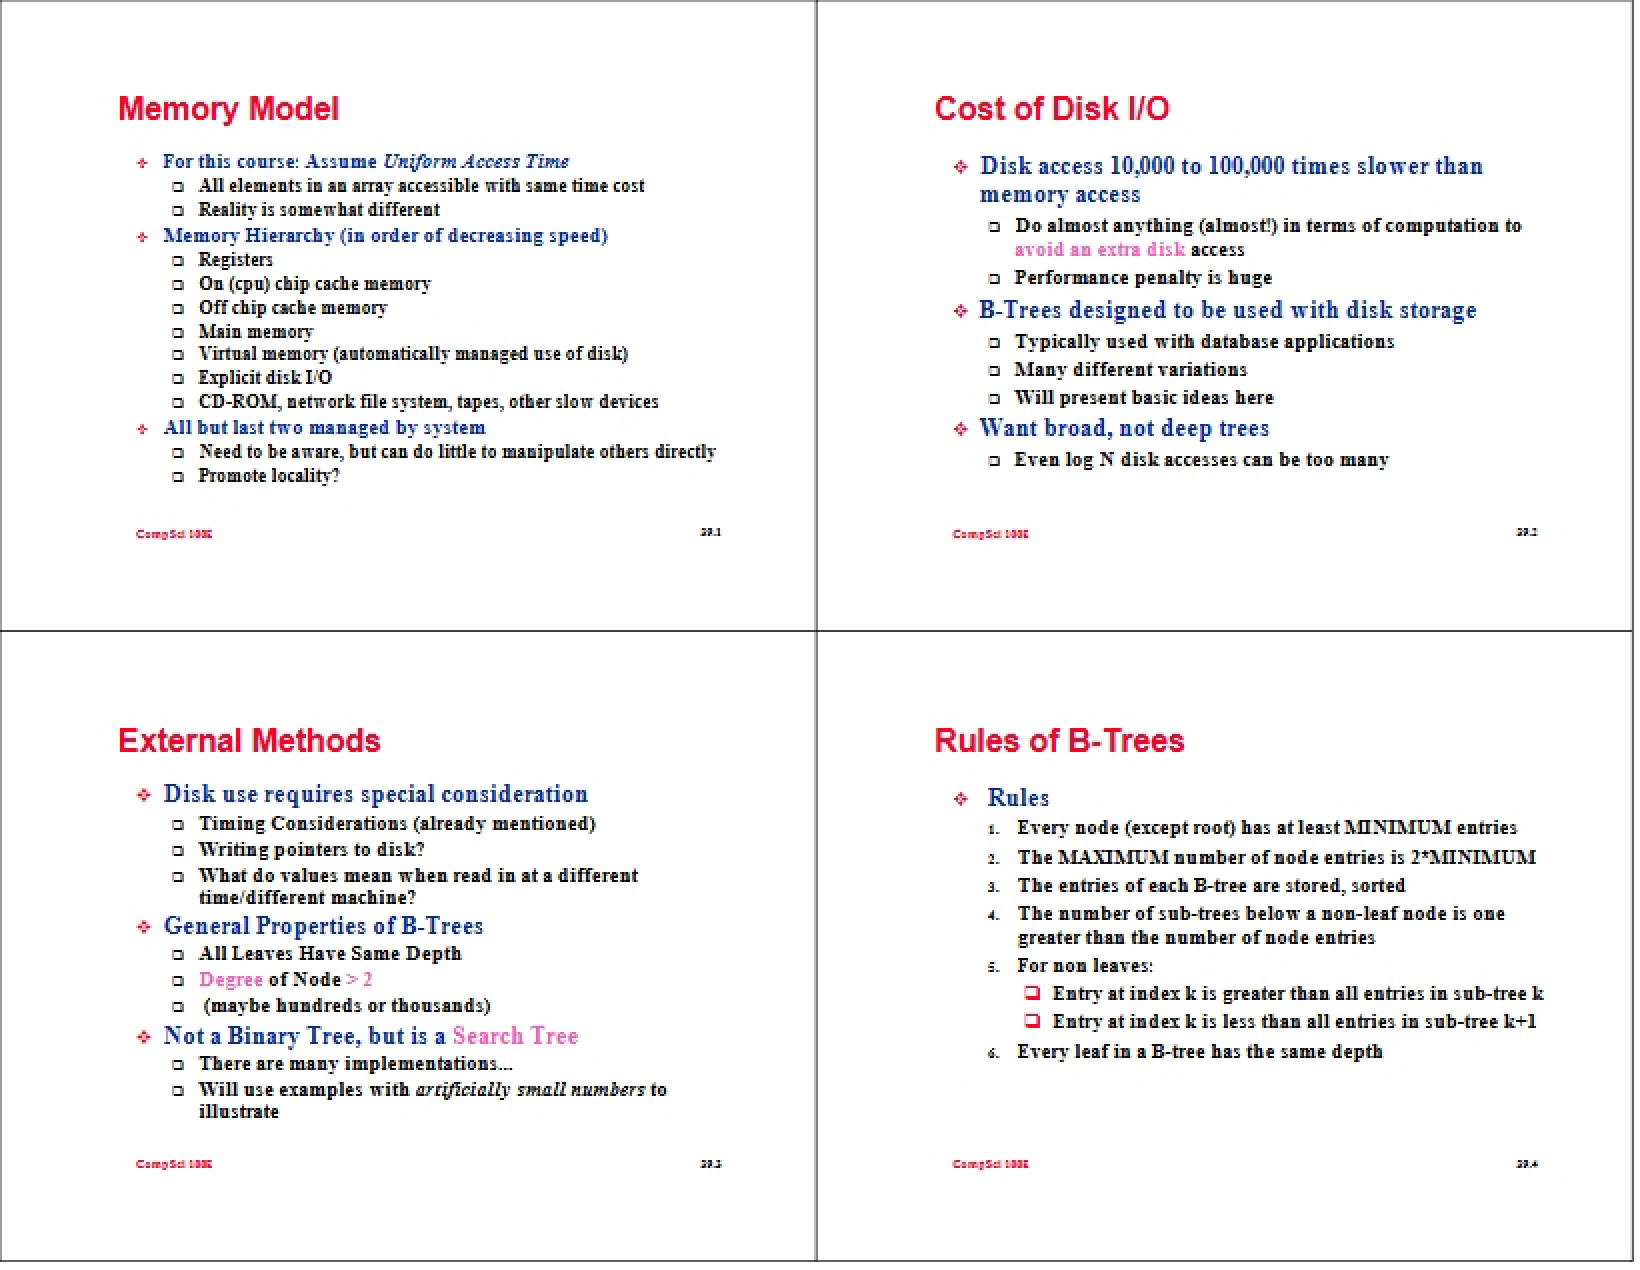Select 'Every leaf in a B-tree has the same depth'
Viewport: 1640px width, 1270px height.
coord(1200,1052)
